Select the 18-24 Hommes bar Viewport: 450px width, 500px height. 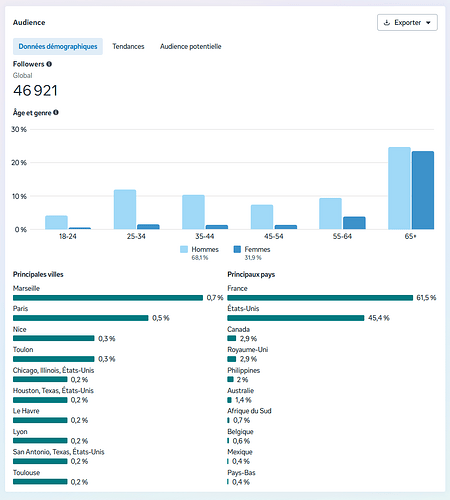point(56,223)
